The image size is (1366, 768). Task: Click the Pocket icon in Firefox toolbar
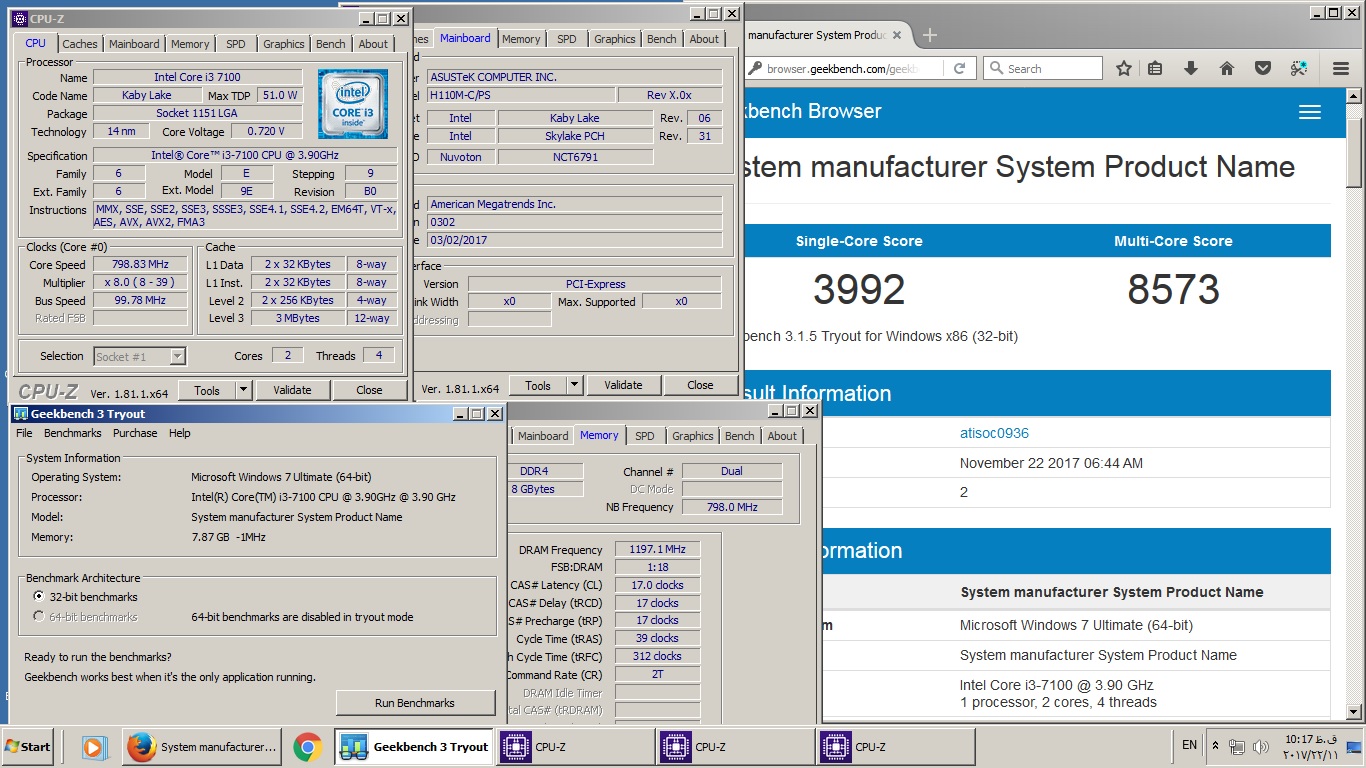pos(1263,69)
